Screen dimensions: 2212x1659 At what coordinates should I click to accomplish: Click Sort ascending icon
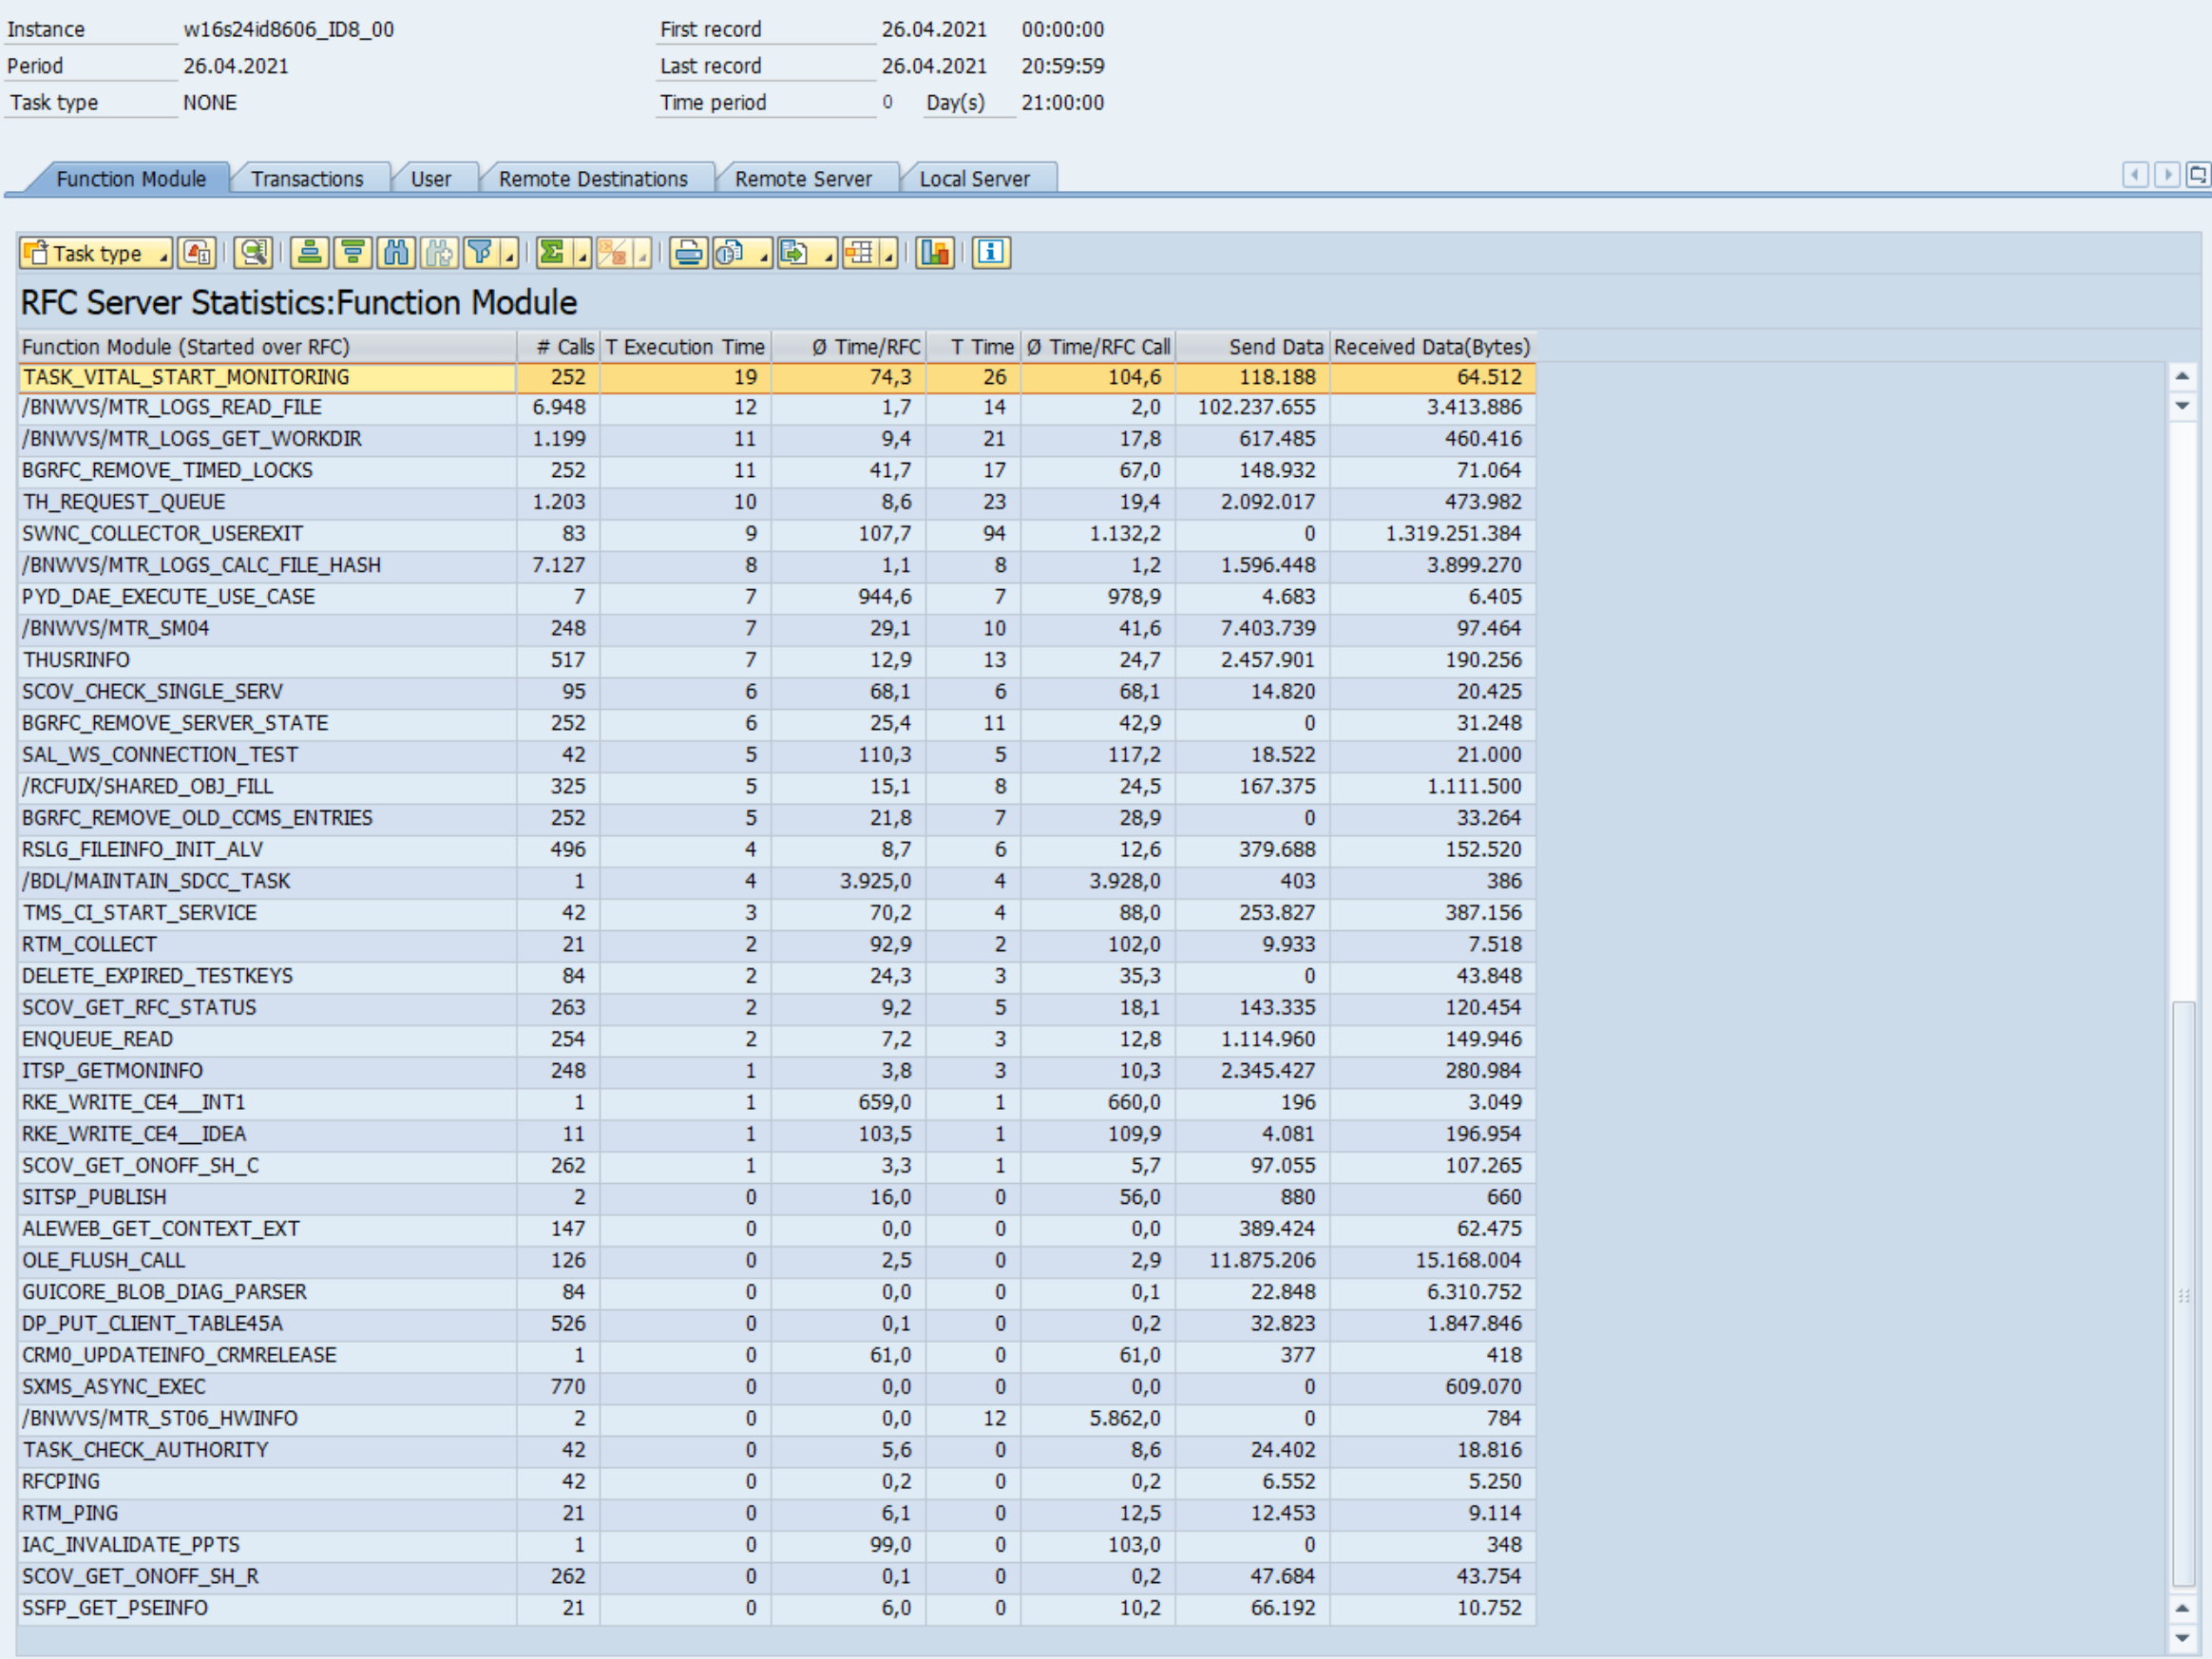click(x=310, y=253)
